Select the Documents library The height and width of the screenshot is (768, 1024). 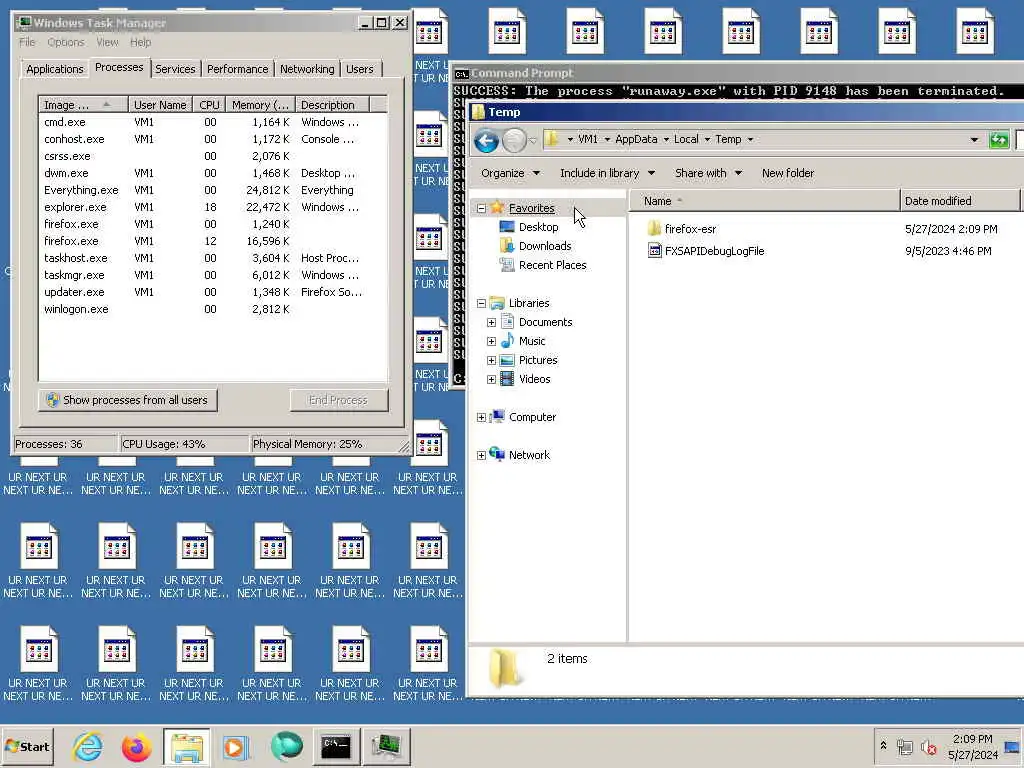click(x=545, y=322)
